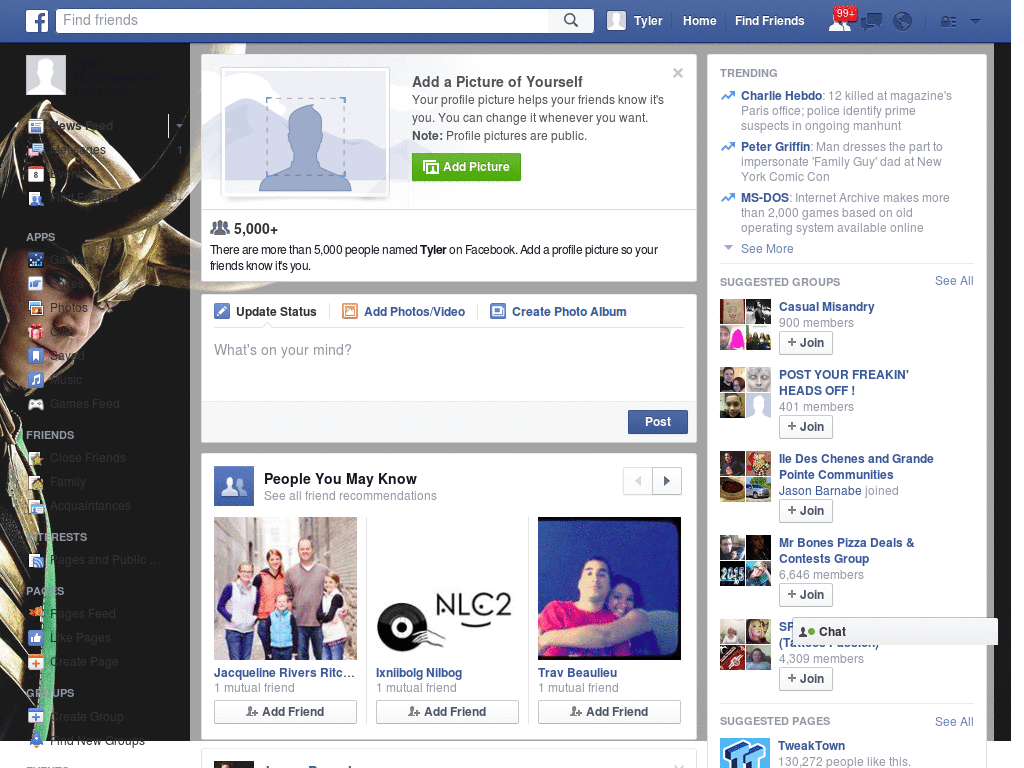Open Find Friends in the top bar
The height and width of the screenshot is (768, 1024).
click(769, 21)
